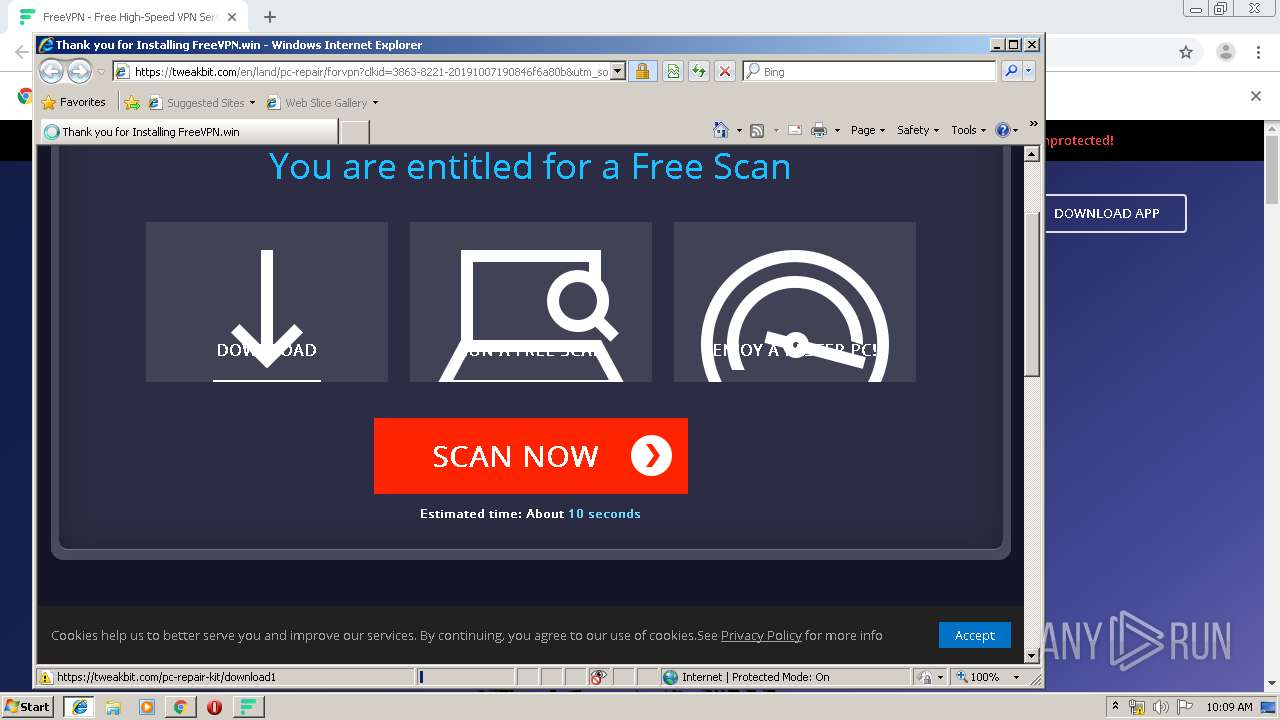Click Chrome profile avatar icon

1225,52
